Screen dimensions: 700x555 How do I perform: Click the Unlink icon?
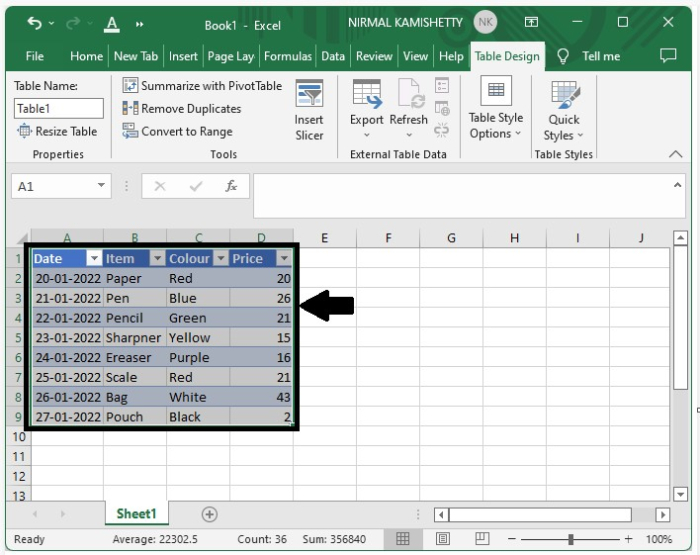pyautogui.click(x=442, y=130)
